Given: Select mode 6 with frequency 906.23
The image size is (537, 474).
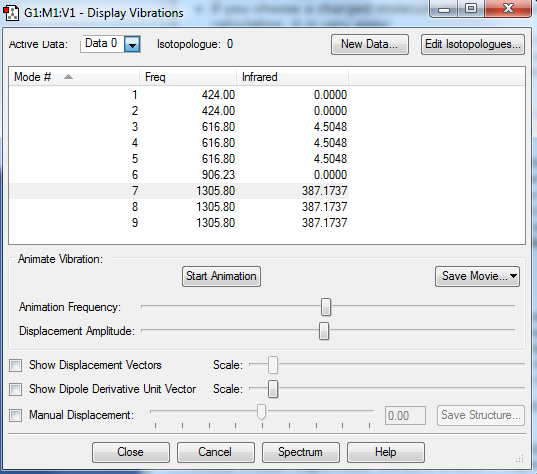Looking at the screenshot, I should coord(179,175).
